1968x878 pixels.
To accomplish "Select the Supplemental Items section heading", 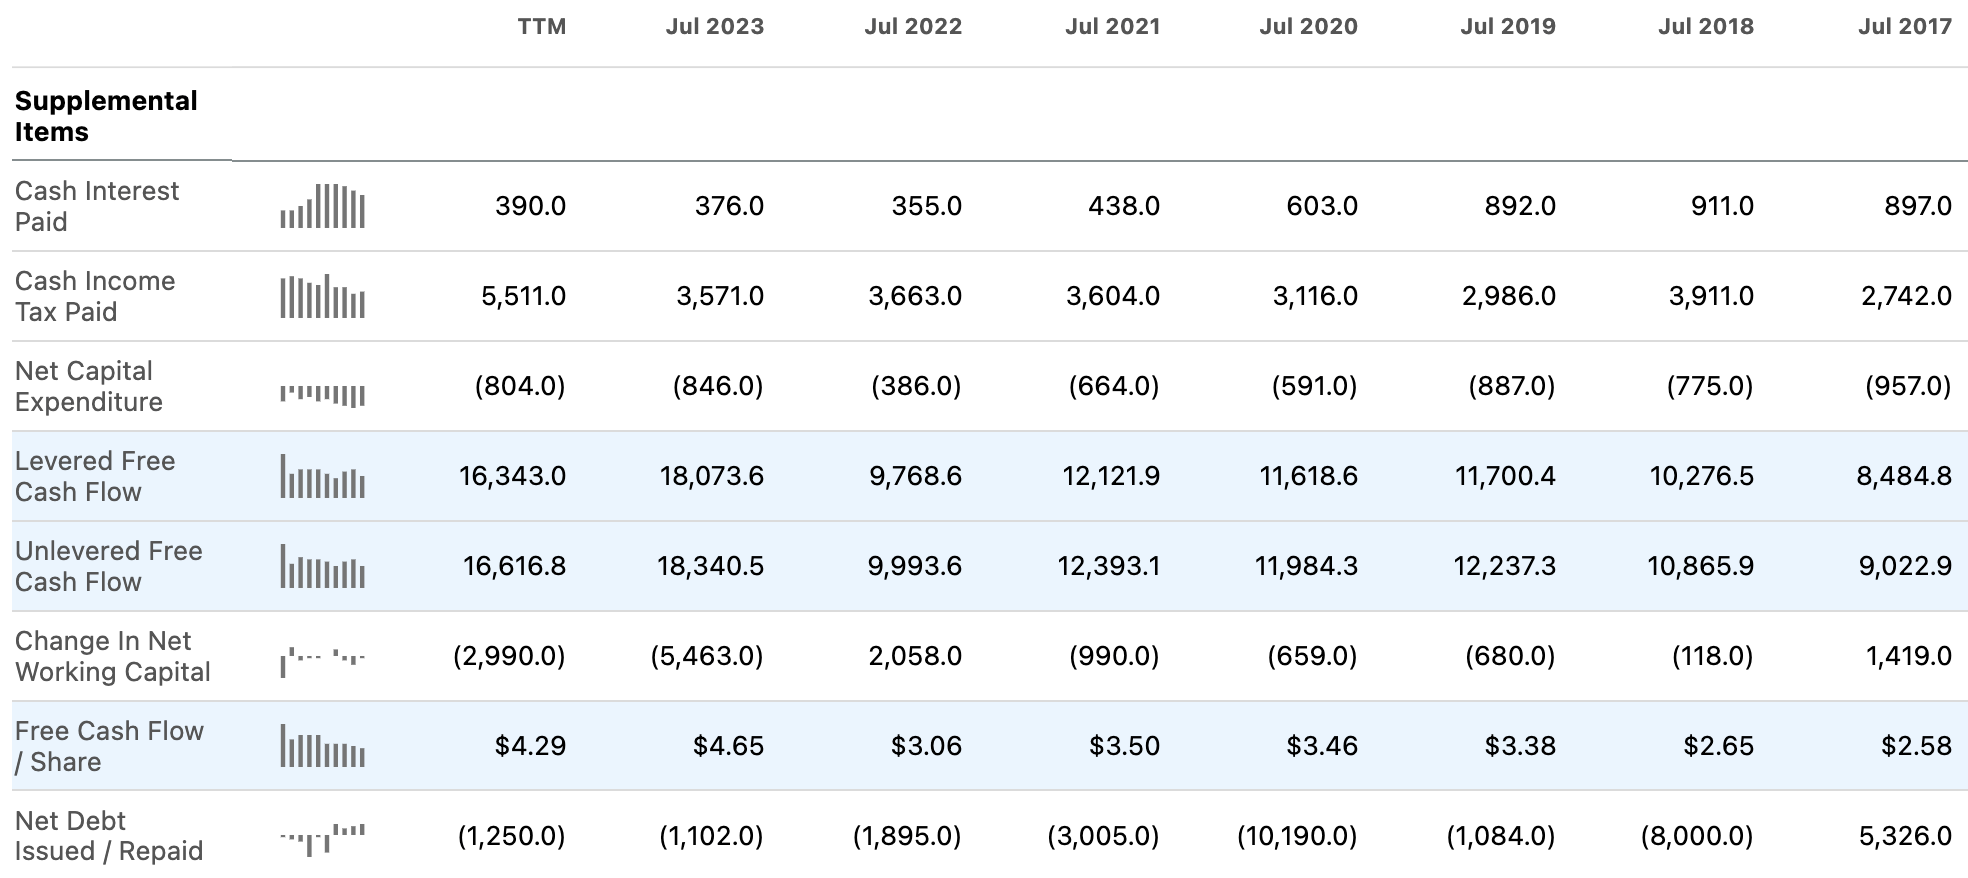I will tap(106, 116).
